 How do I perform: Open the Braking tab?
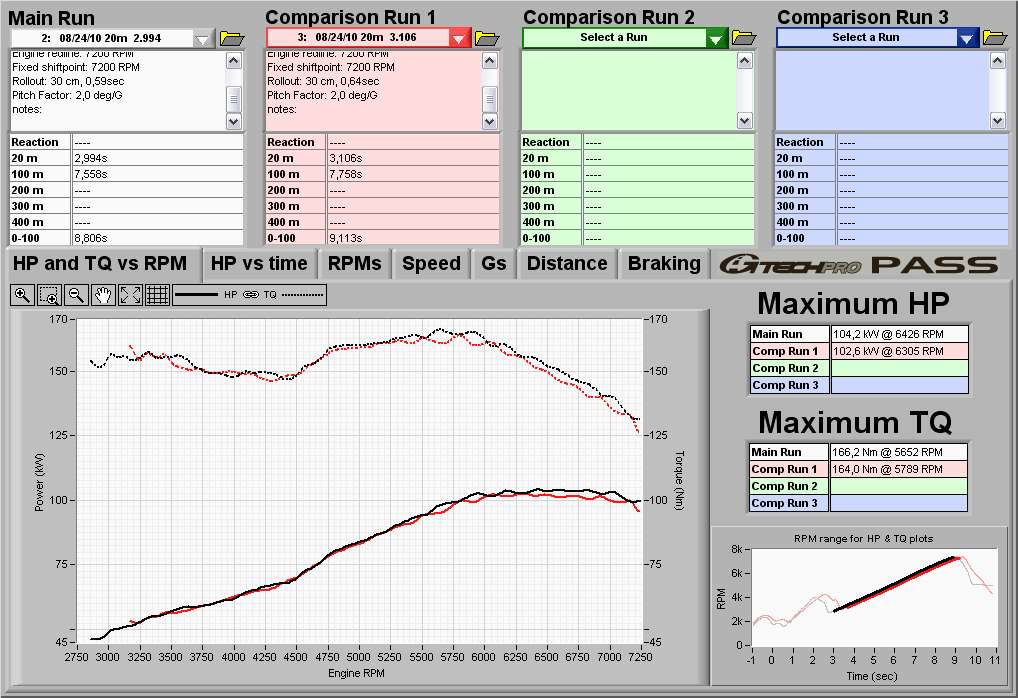[x=664, y=264]
